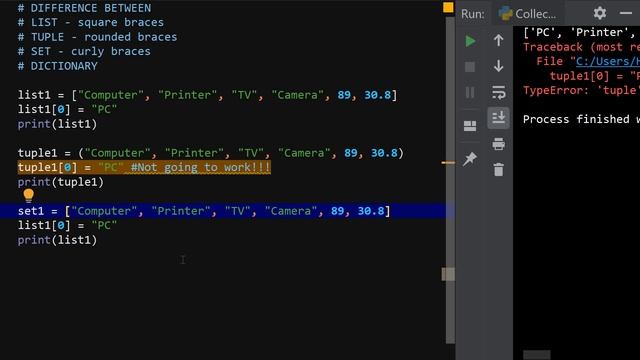Hide the Run panel with the minus icon

click(626, 13)
